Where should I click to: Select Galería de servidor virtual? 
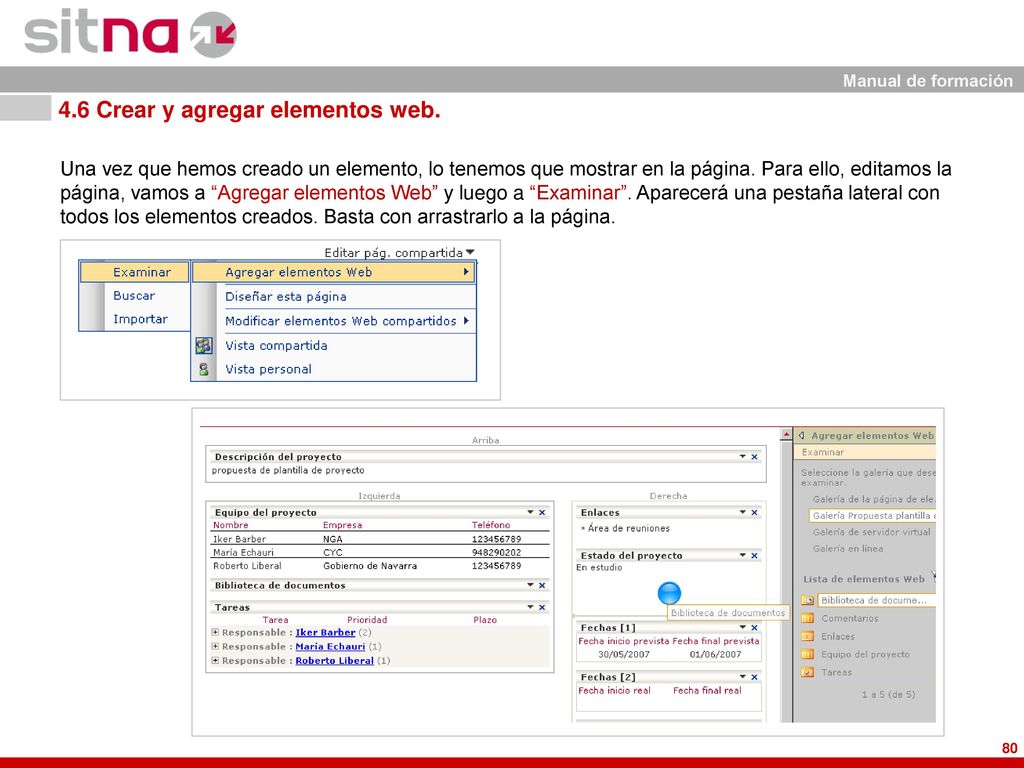coord(871,532)
